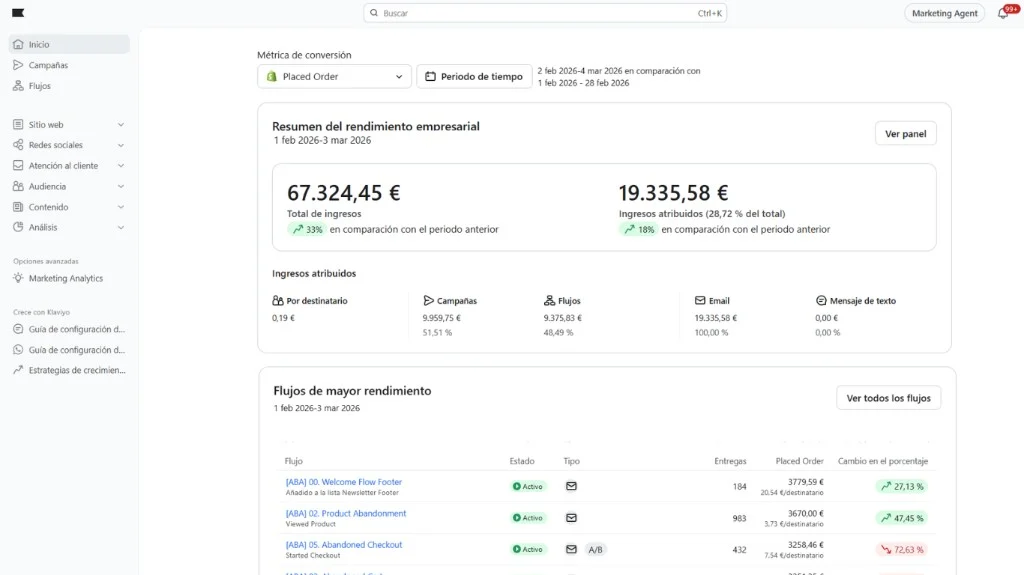Click email type icon in Product Abandonment row
Screen dimensions: 1024x575
(x=571, y=518)
